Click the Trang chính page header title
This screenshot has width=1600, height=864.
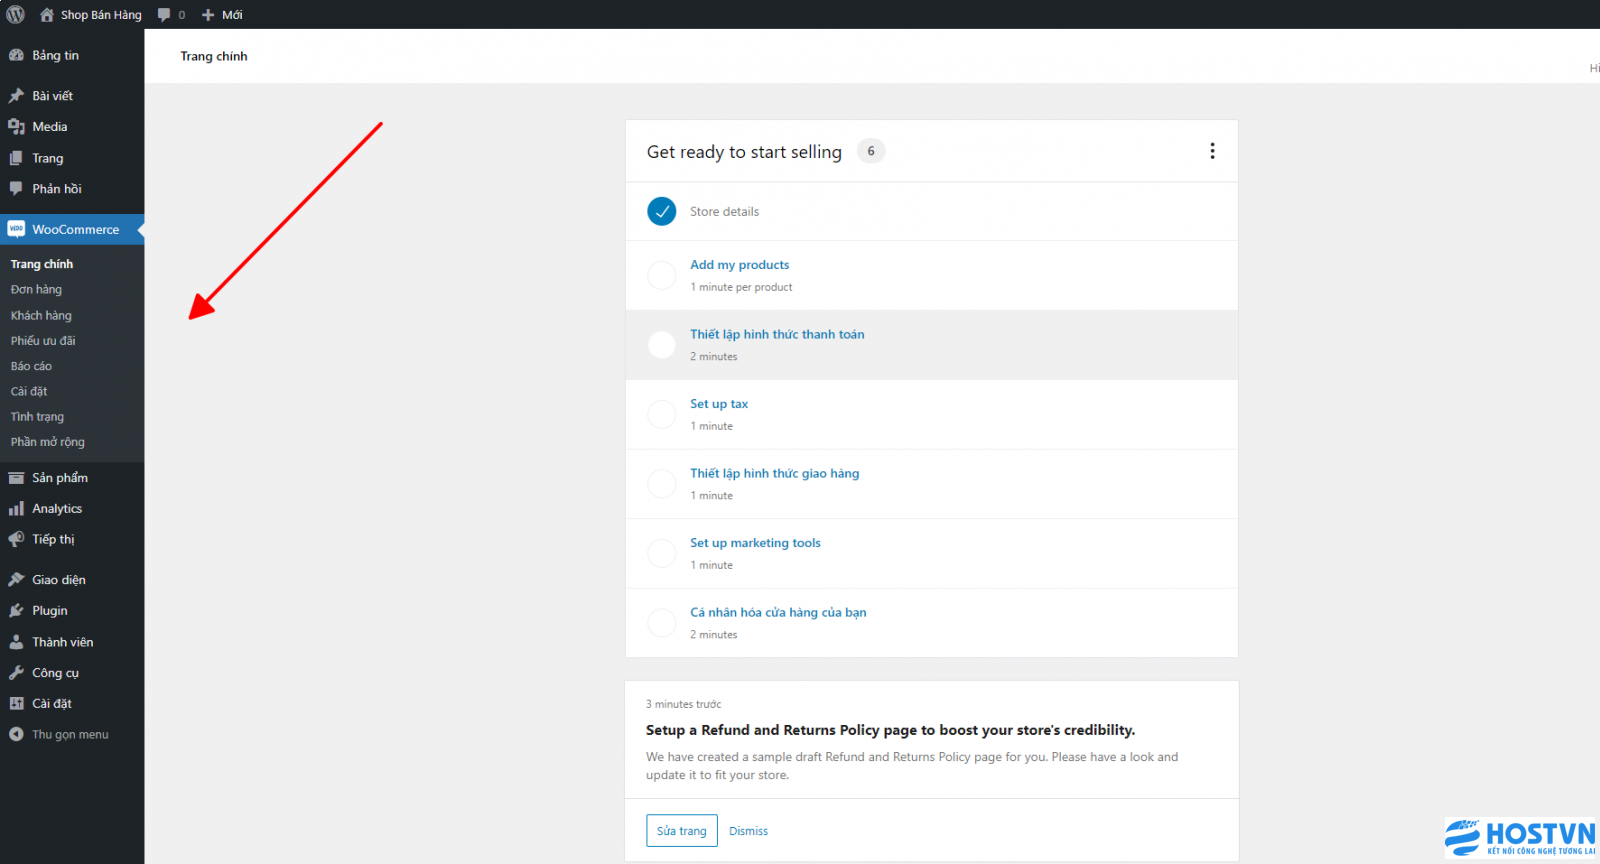(214, 56)
